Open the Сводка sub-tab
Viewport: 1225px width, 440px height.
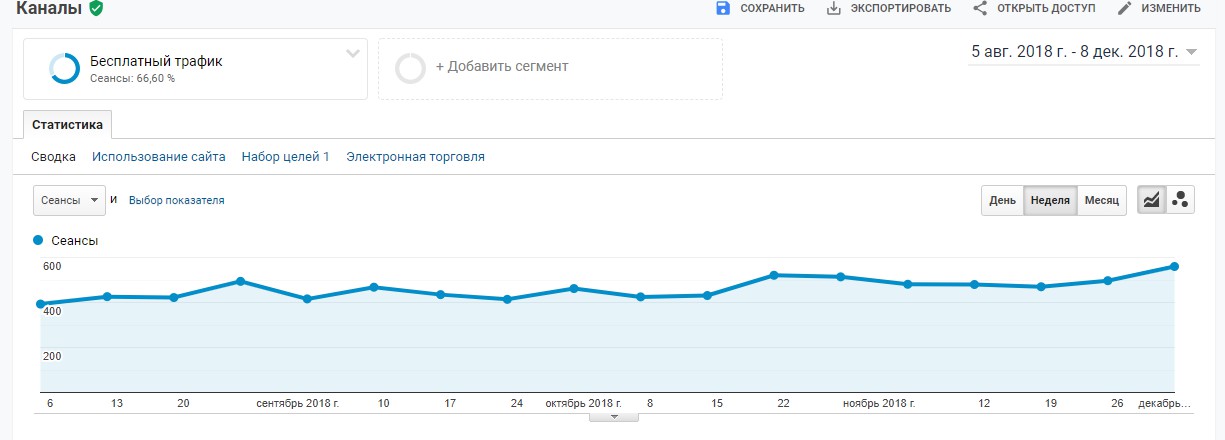(x=53, y=157)
